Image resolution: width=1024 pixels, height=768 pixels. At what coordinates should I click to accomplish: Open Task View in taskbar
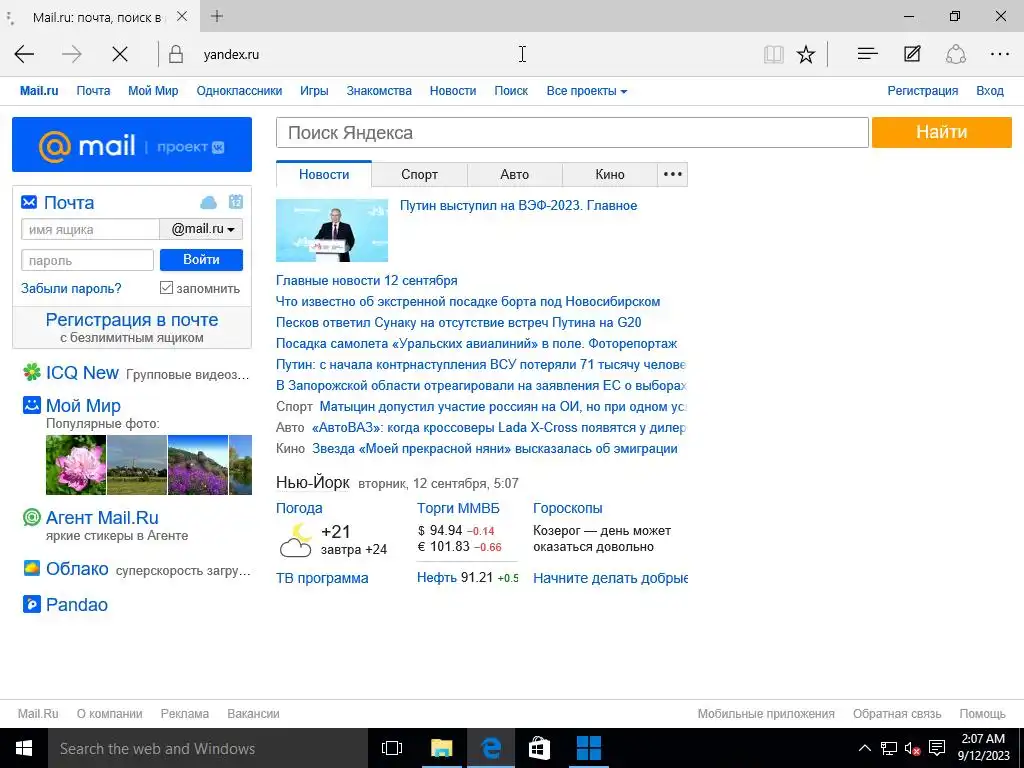tap(392, 748)
